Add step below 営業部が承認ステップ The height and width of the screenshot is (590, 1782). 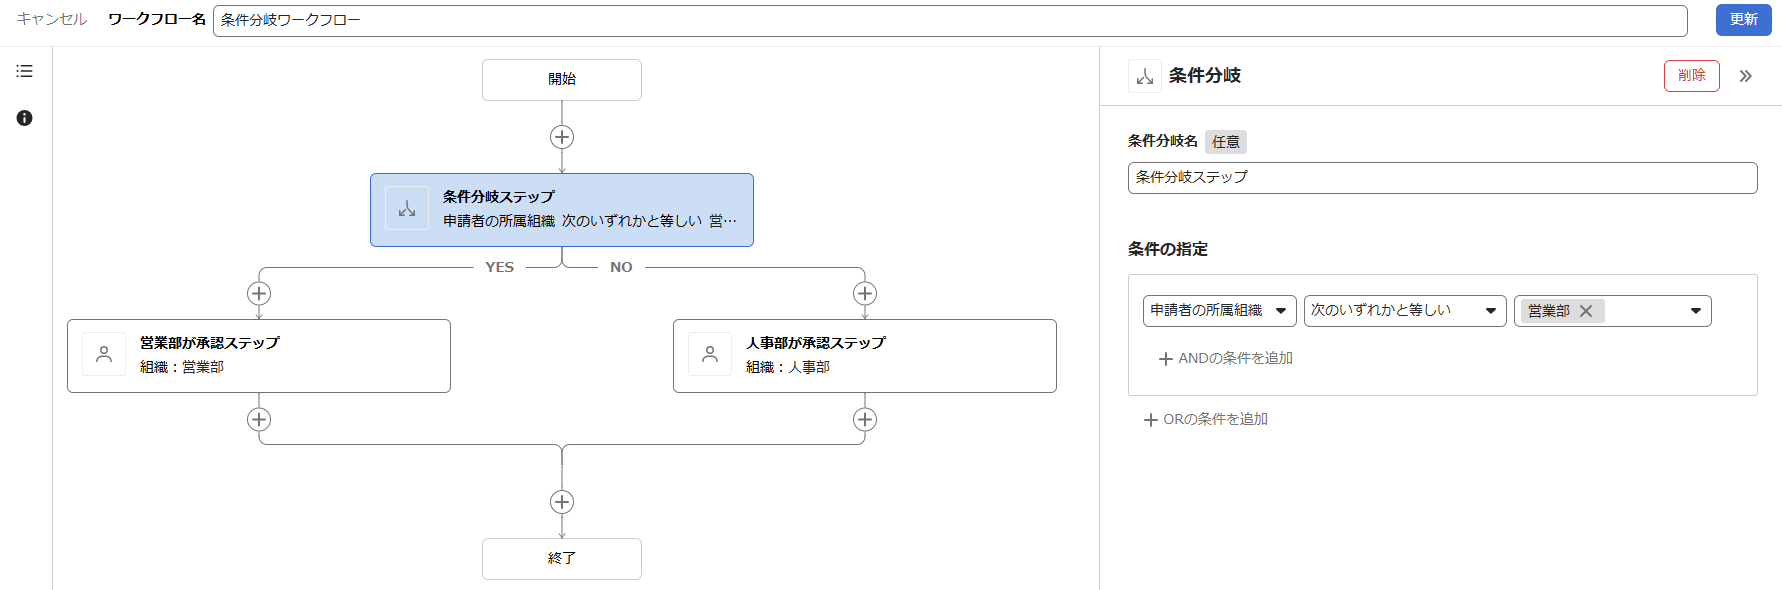point(259,419)
